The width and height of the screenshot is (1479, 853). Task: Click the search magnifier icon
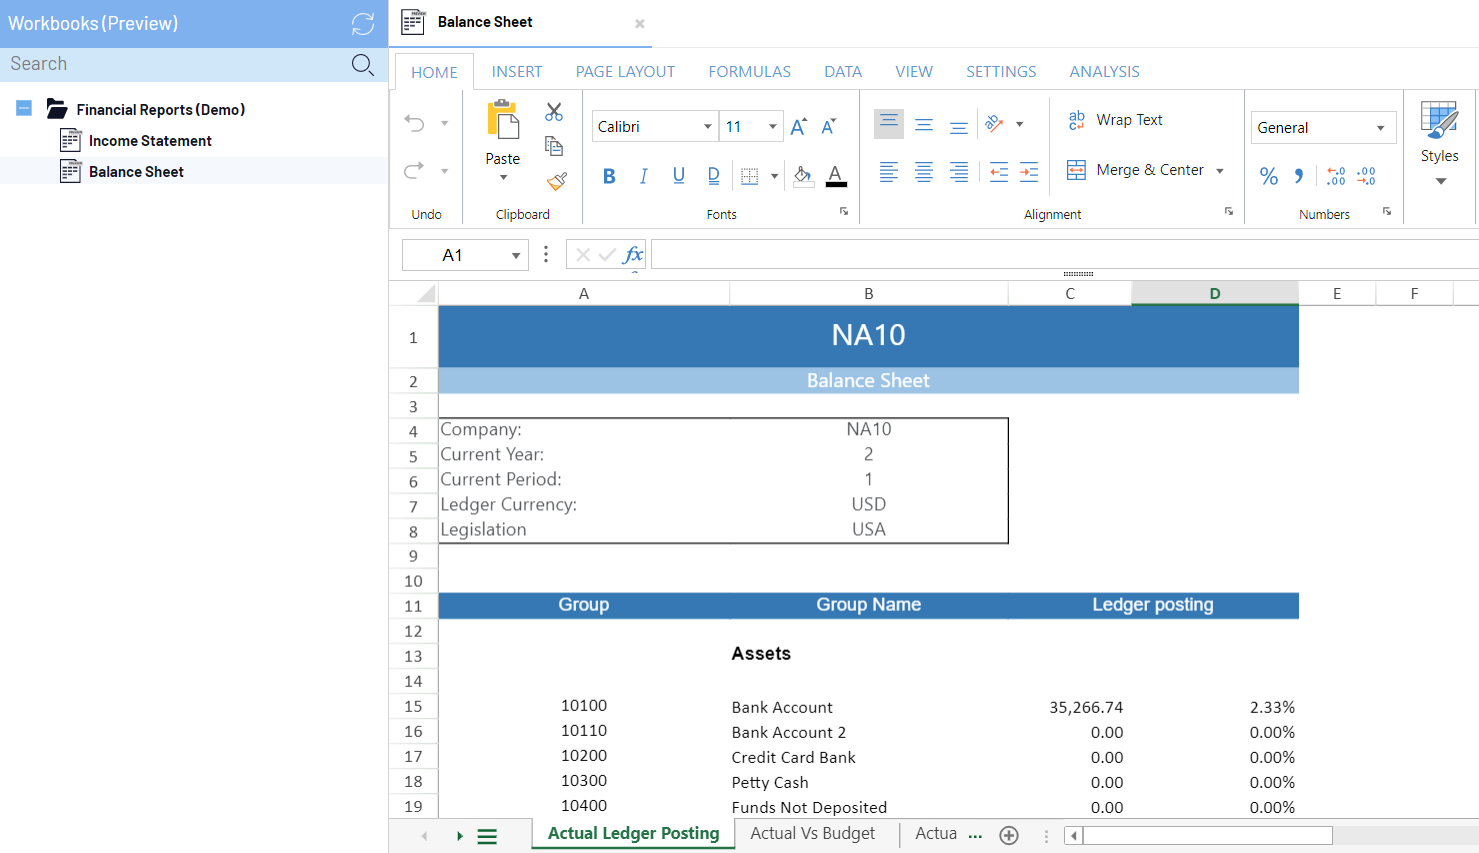362,65
